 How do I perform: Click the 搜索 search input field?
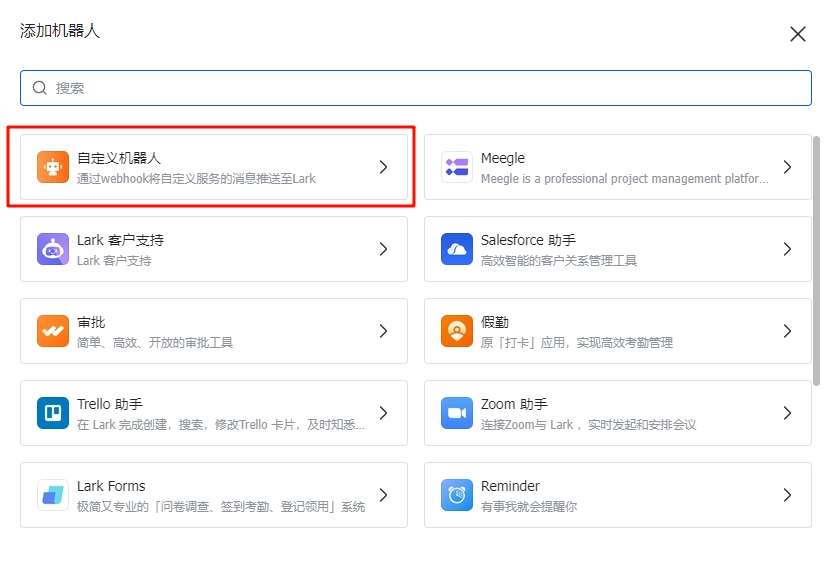click(x=420, y=88)
